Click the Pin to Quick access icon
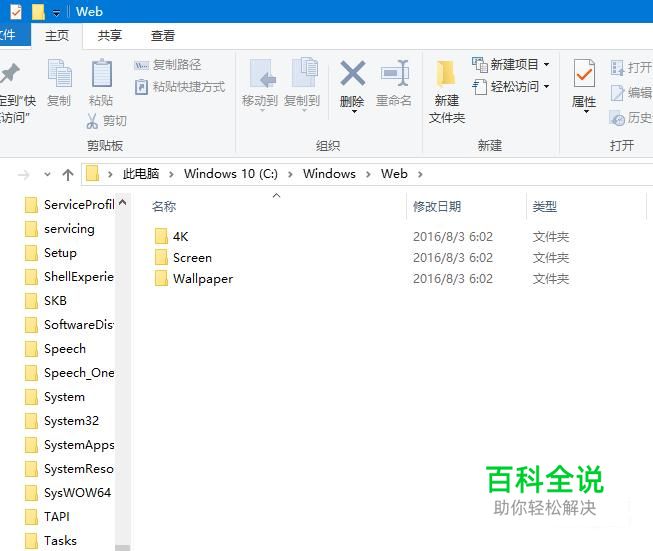The height and width of the screenshot is (551, 653). point(10,73)
